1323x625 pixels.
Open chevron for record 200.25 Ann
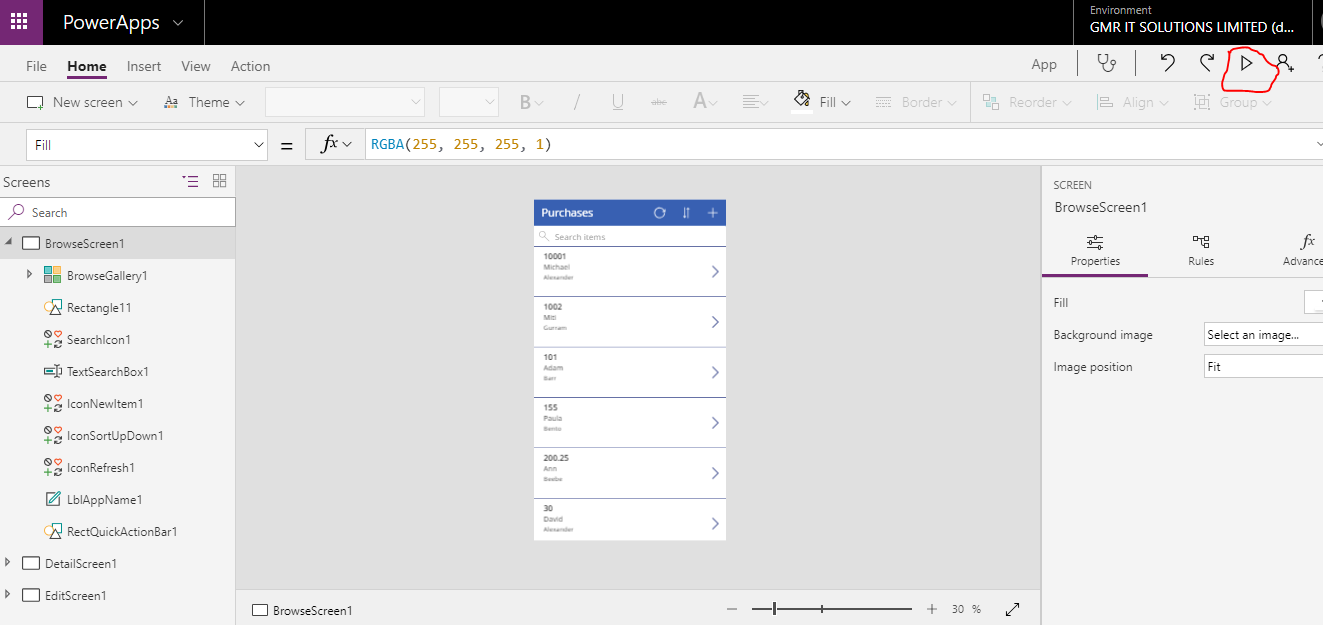715,473
